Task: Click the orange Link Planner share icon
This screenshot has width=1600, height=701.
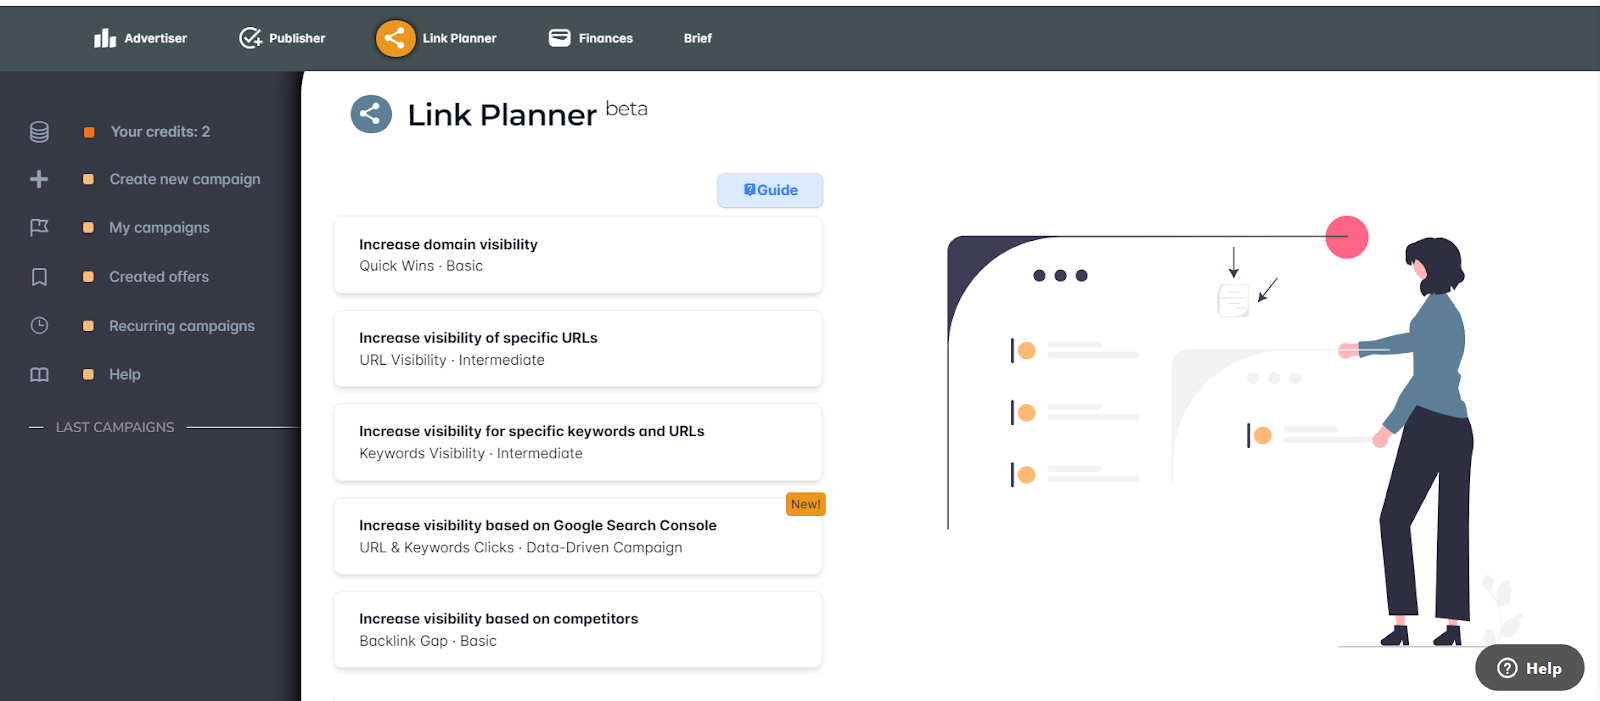Action: (395, 38)
